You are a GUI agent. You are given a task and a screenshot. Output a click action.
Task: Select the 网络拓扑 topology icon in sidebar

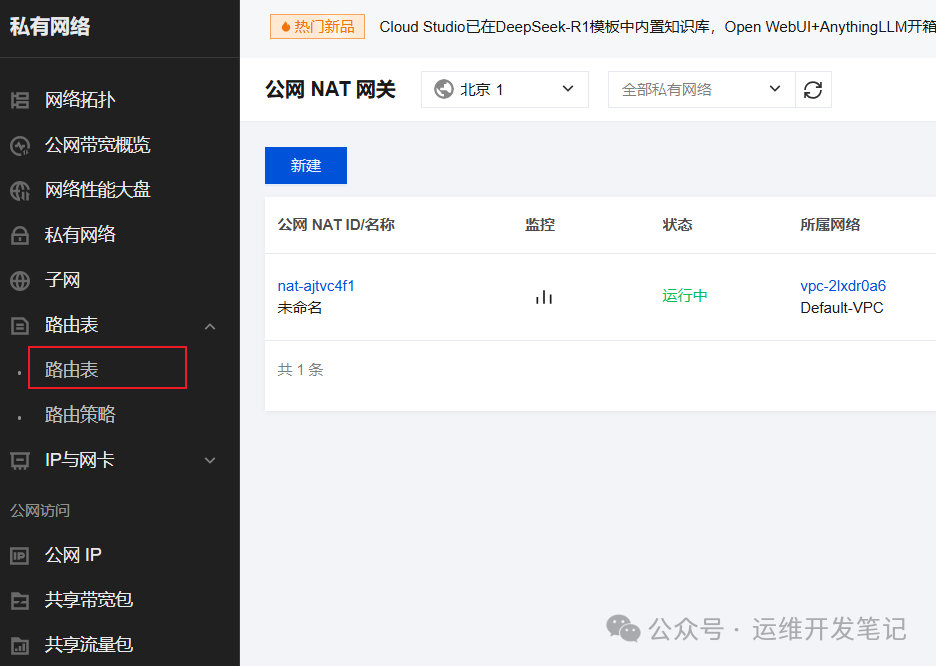click(22, 100)
